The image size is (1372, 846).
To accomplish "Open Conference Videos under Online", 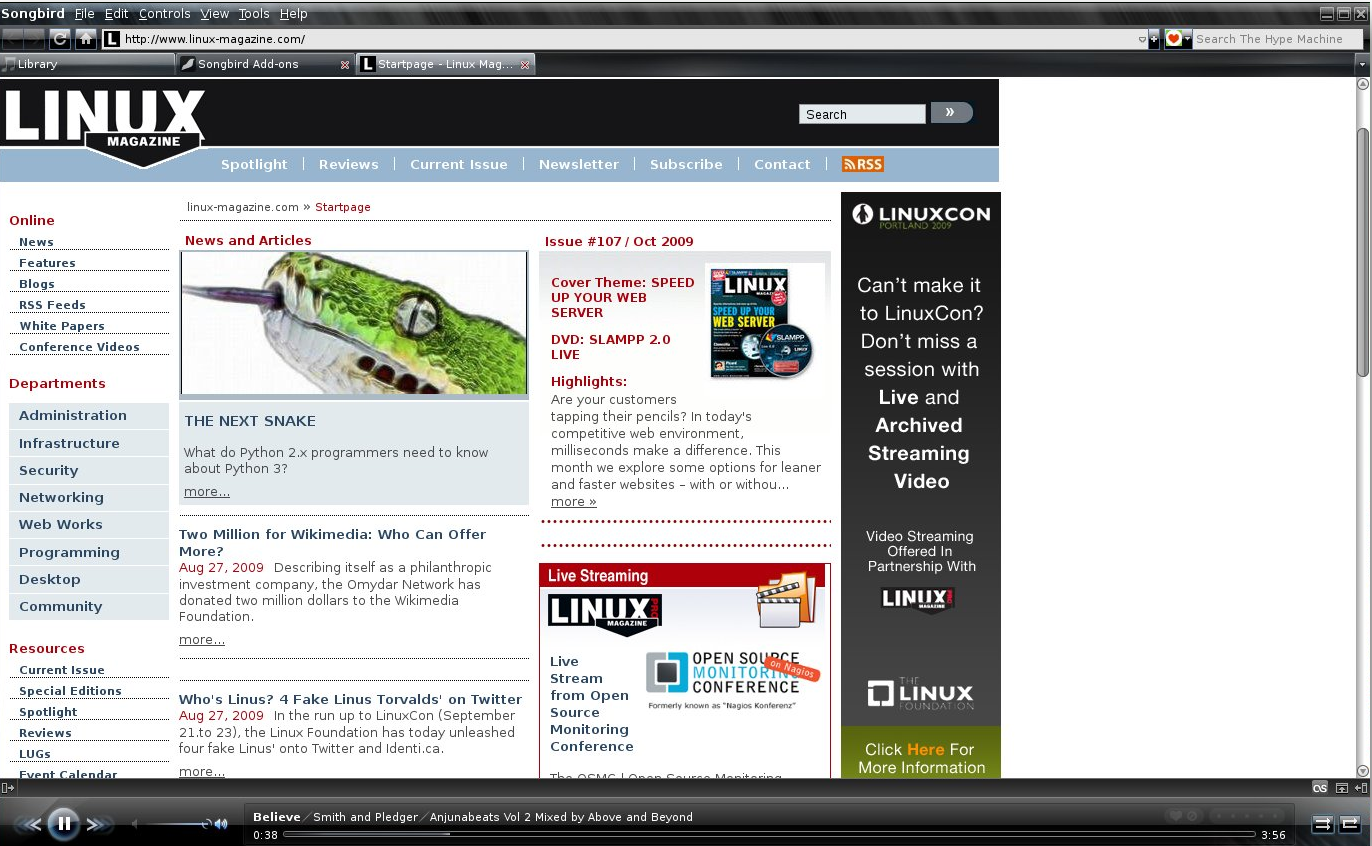I will coord(79,347).
